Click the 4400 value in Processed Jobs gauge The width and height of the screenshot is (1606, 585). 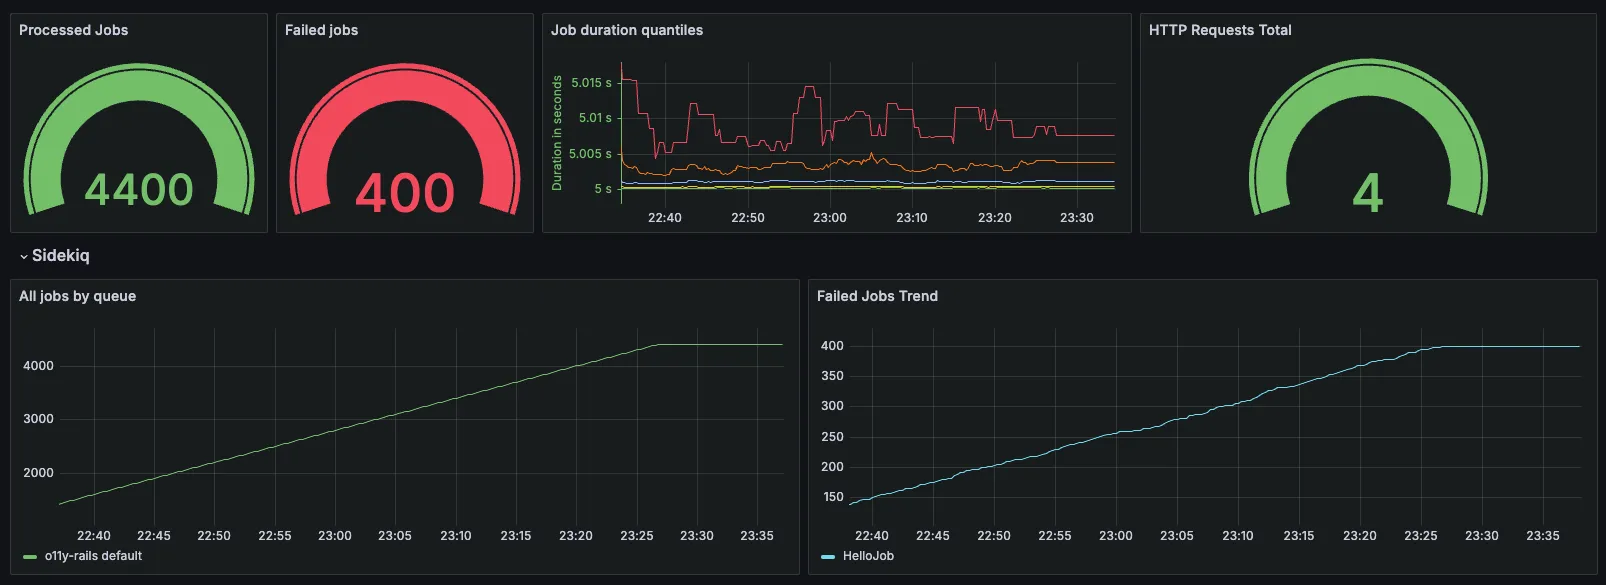click(x=139, y=190)
